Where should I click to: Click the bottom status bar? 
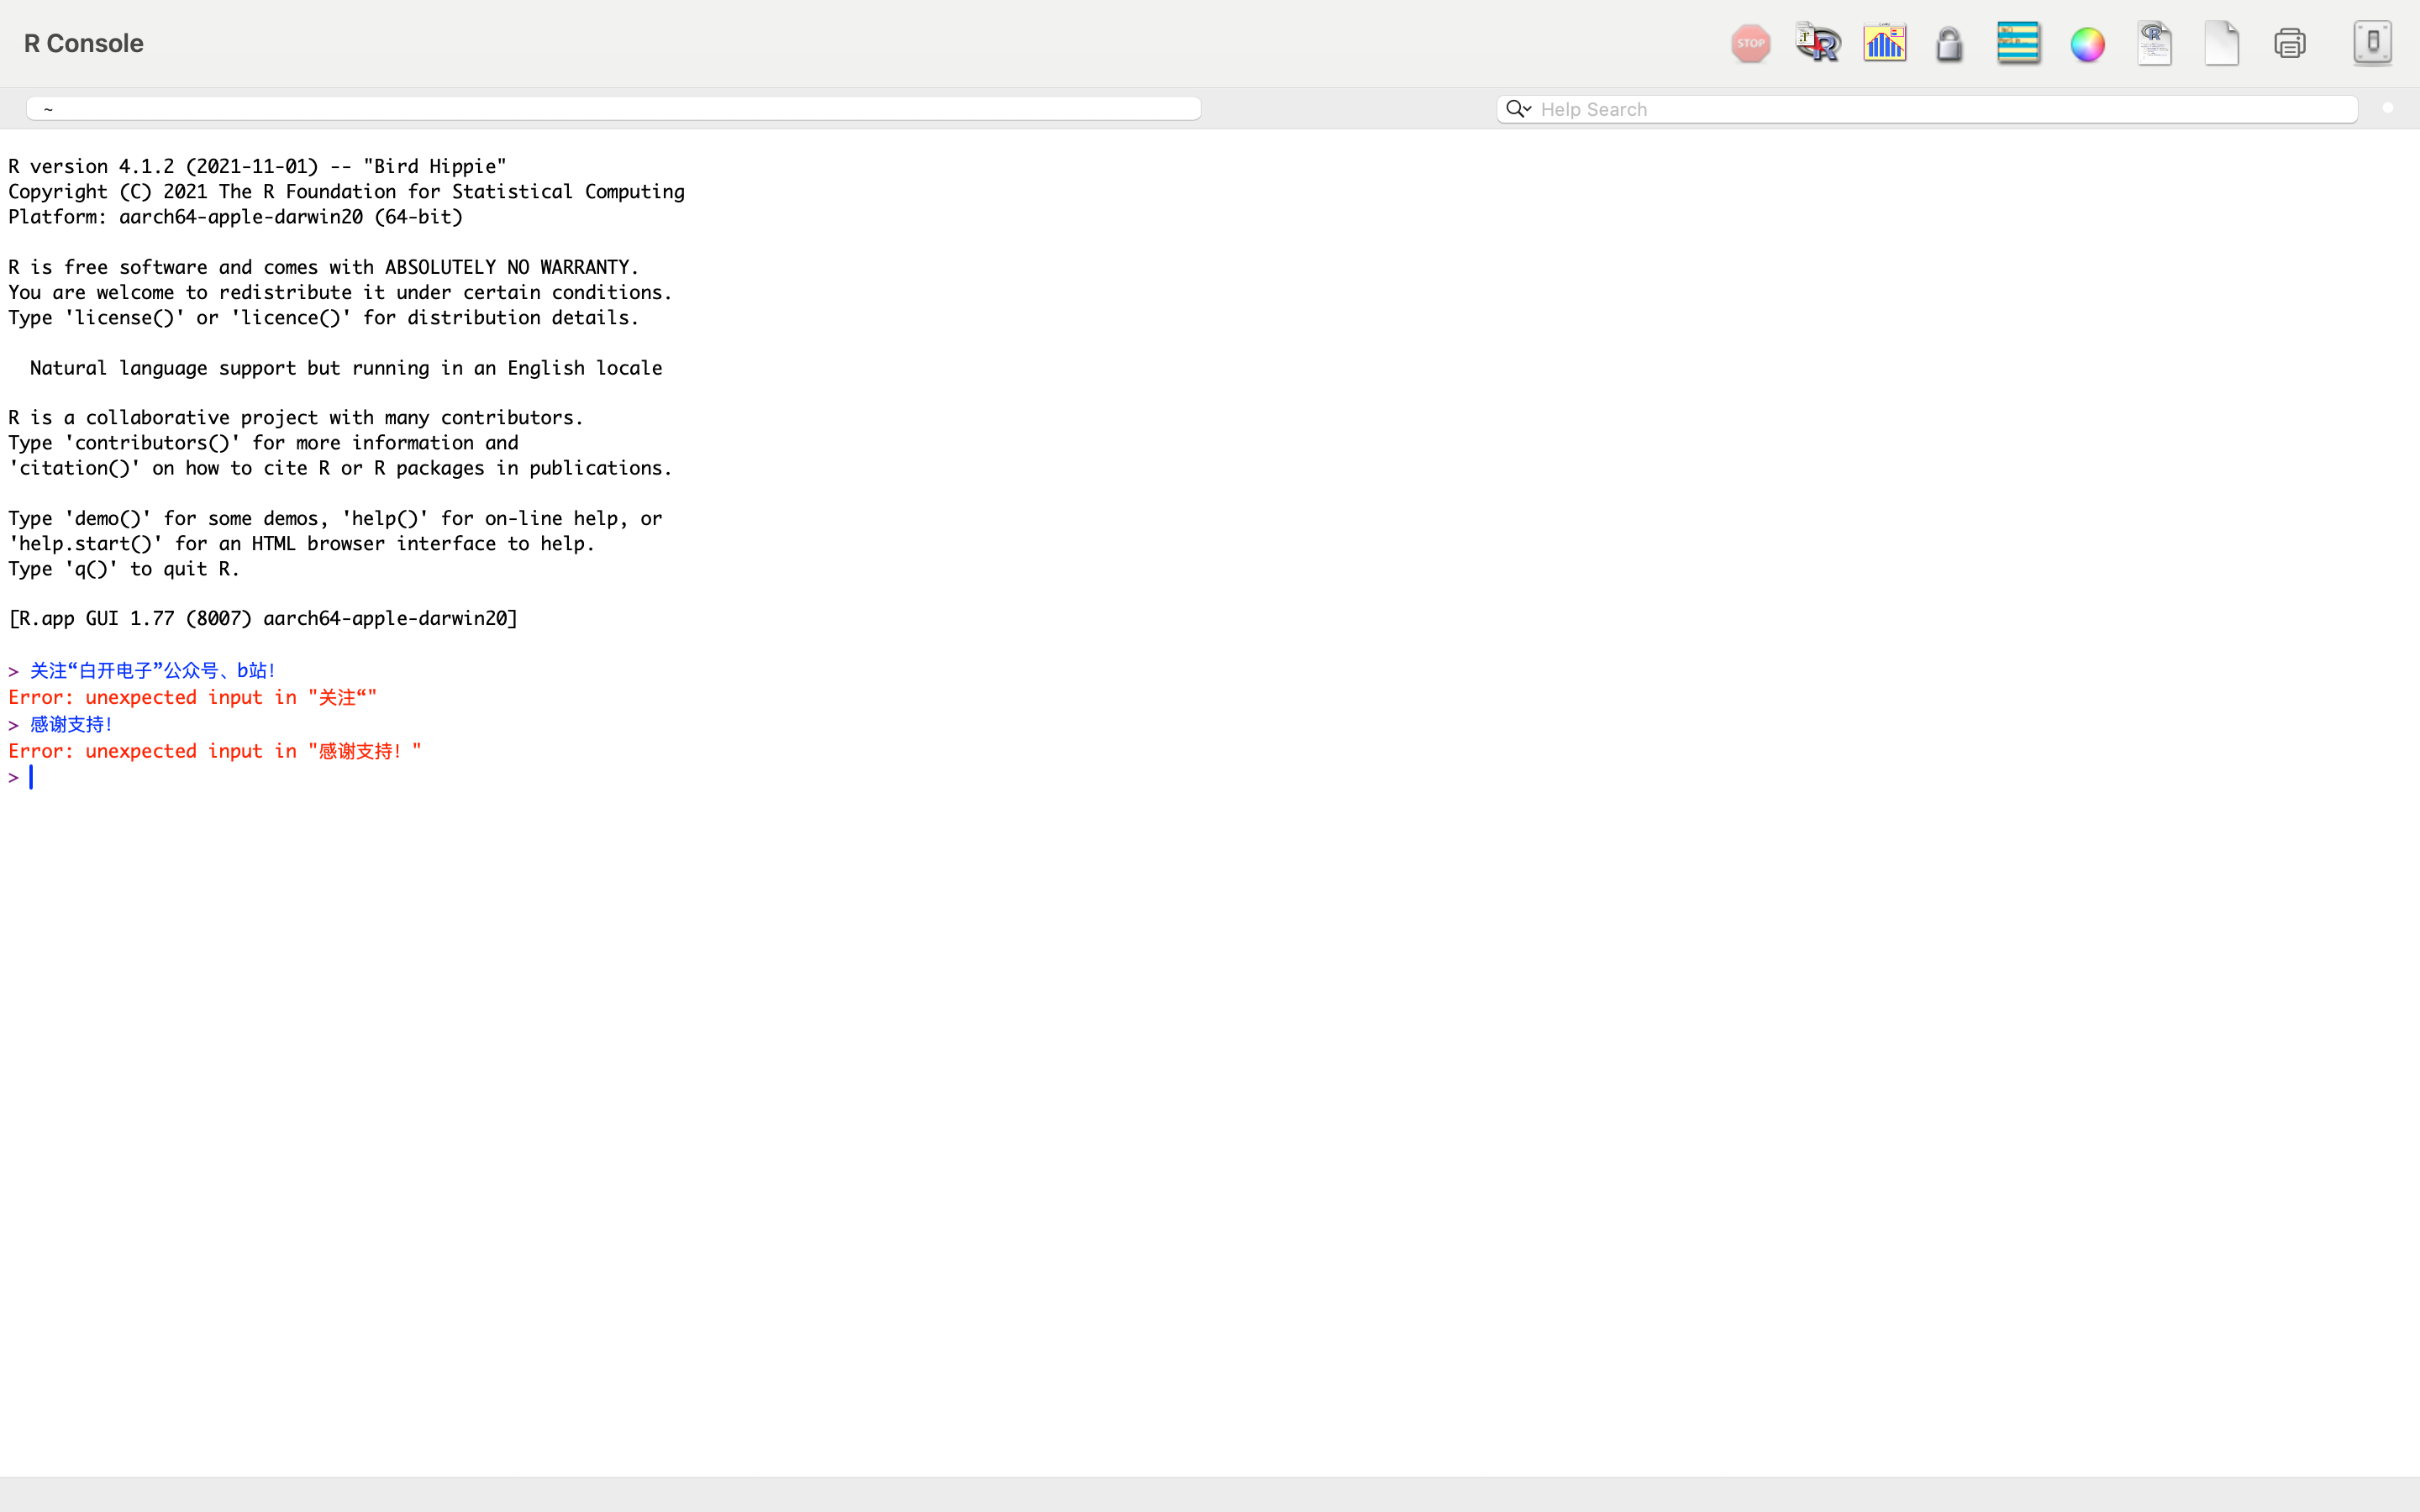coord(1210,1494)
